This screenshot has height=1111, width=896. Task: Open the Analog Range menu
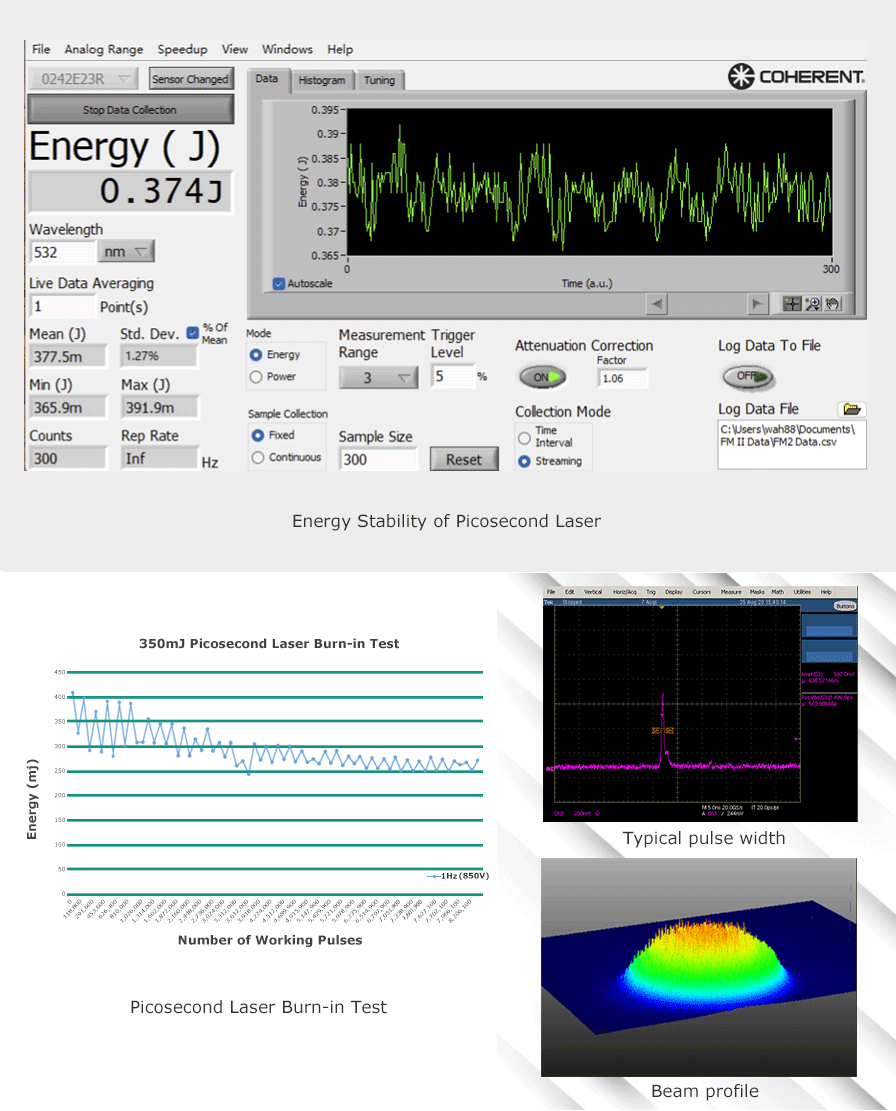pyautogui.click(x=103, y=49)
